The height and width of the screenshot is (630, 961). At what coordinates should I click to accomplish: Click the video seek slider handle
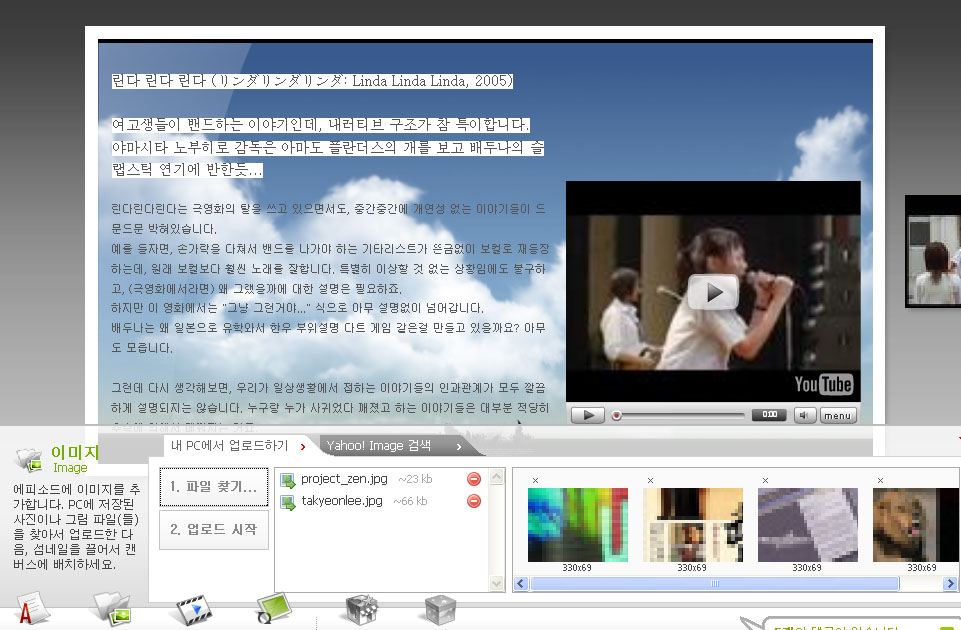coord(617,415)
